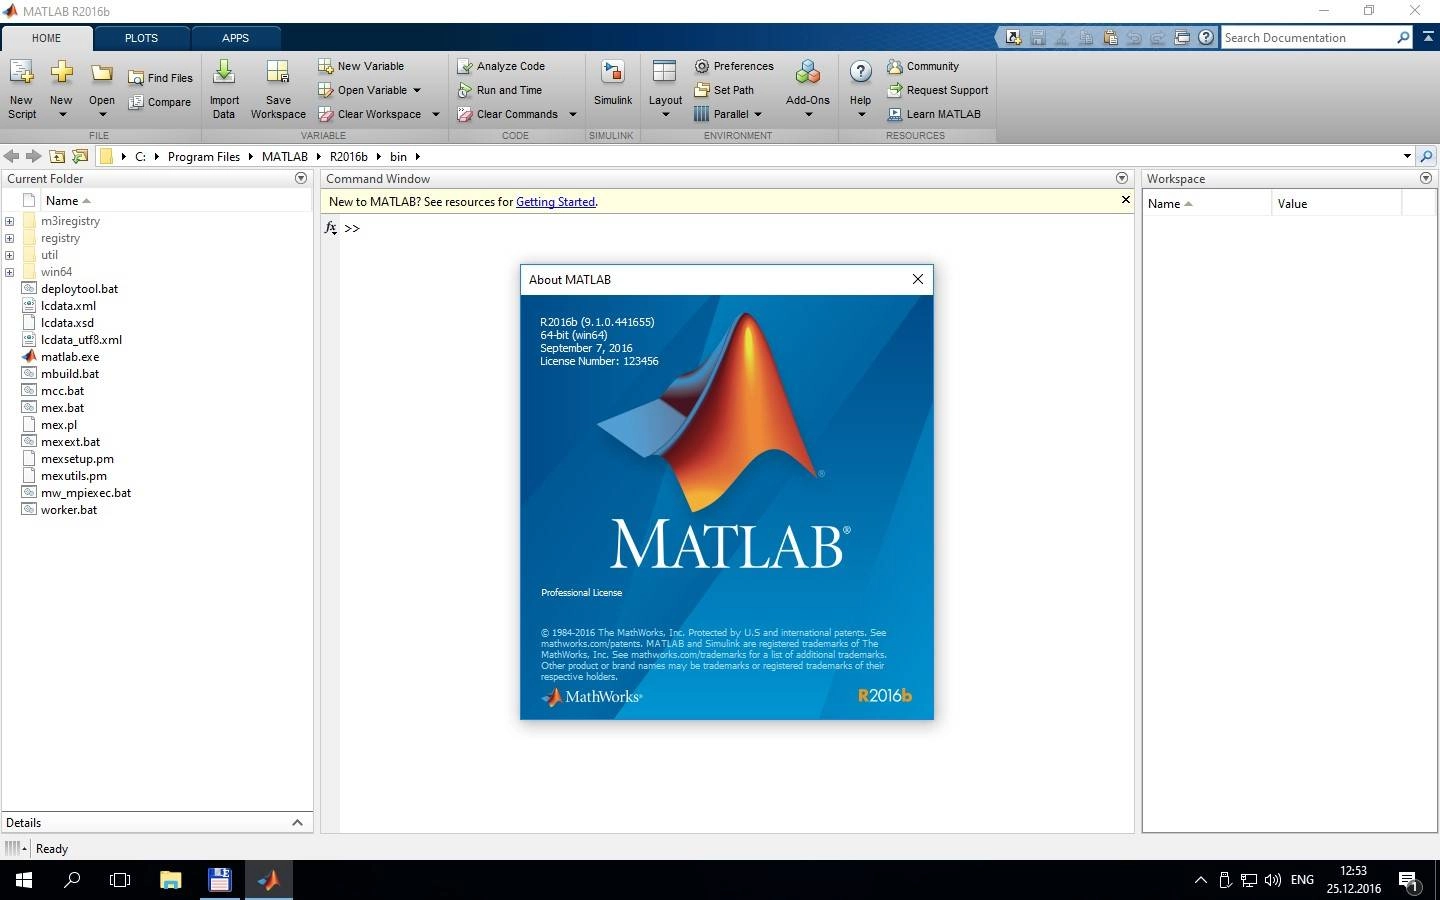Expand the Clear Commands dropdown arrow

[x=573, y=114]
